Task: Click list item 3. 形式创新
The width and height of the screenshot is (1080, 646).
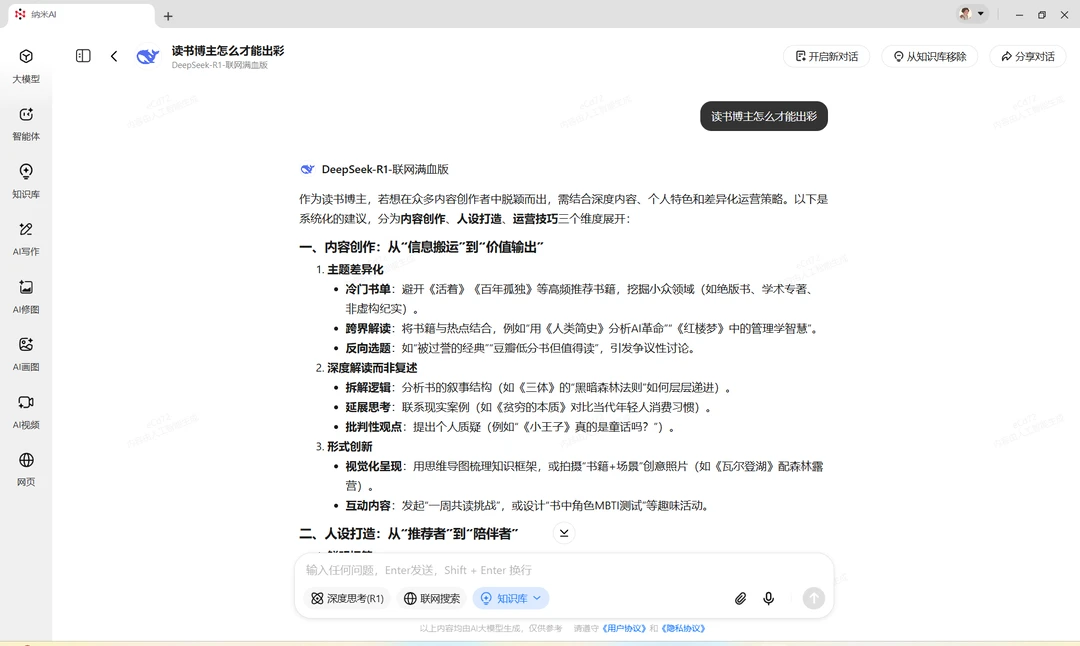Action: click(344, 446)
